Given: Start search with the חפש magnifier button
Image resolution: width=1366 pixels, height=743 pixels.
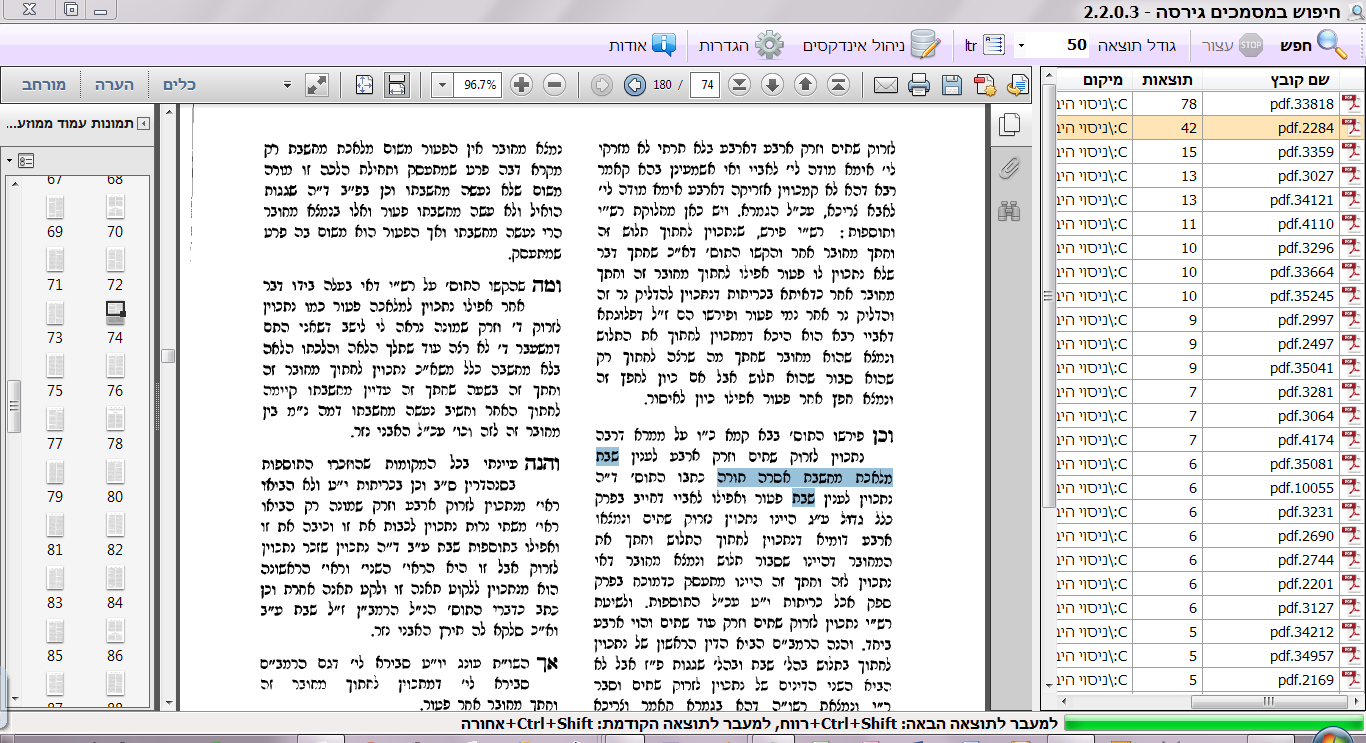Looking at the screenshot, I should pos(1313,45).
